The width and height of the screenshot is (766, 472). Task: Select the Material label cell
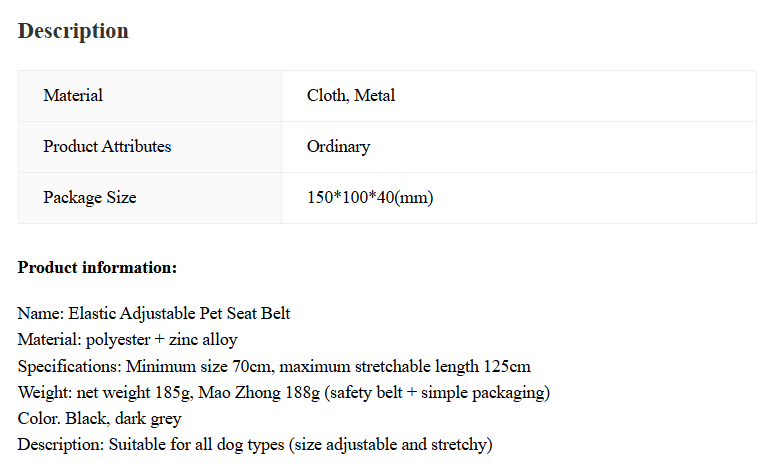tap(150, 96)
